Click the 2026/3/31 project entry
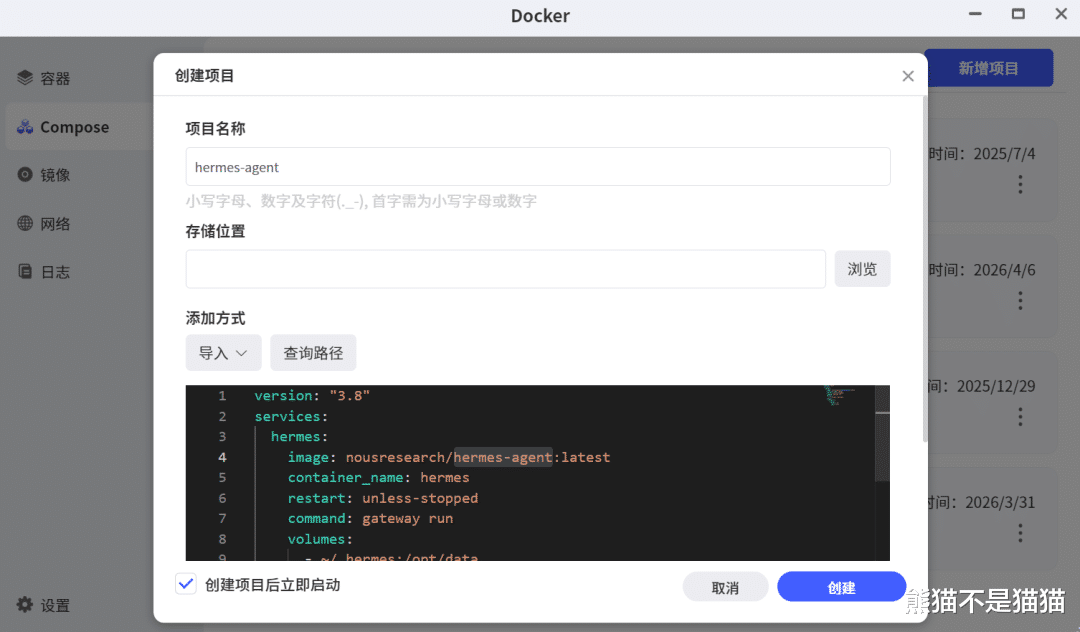Image resolution: width=1080 pixels, height=632 pixels. pyautogui.click(x=992, y=518)
